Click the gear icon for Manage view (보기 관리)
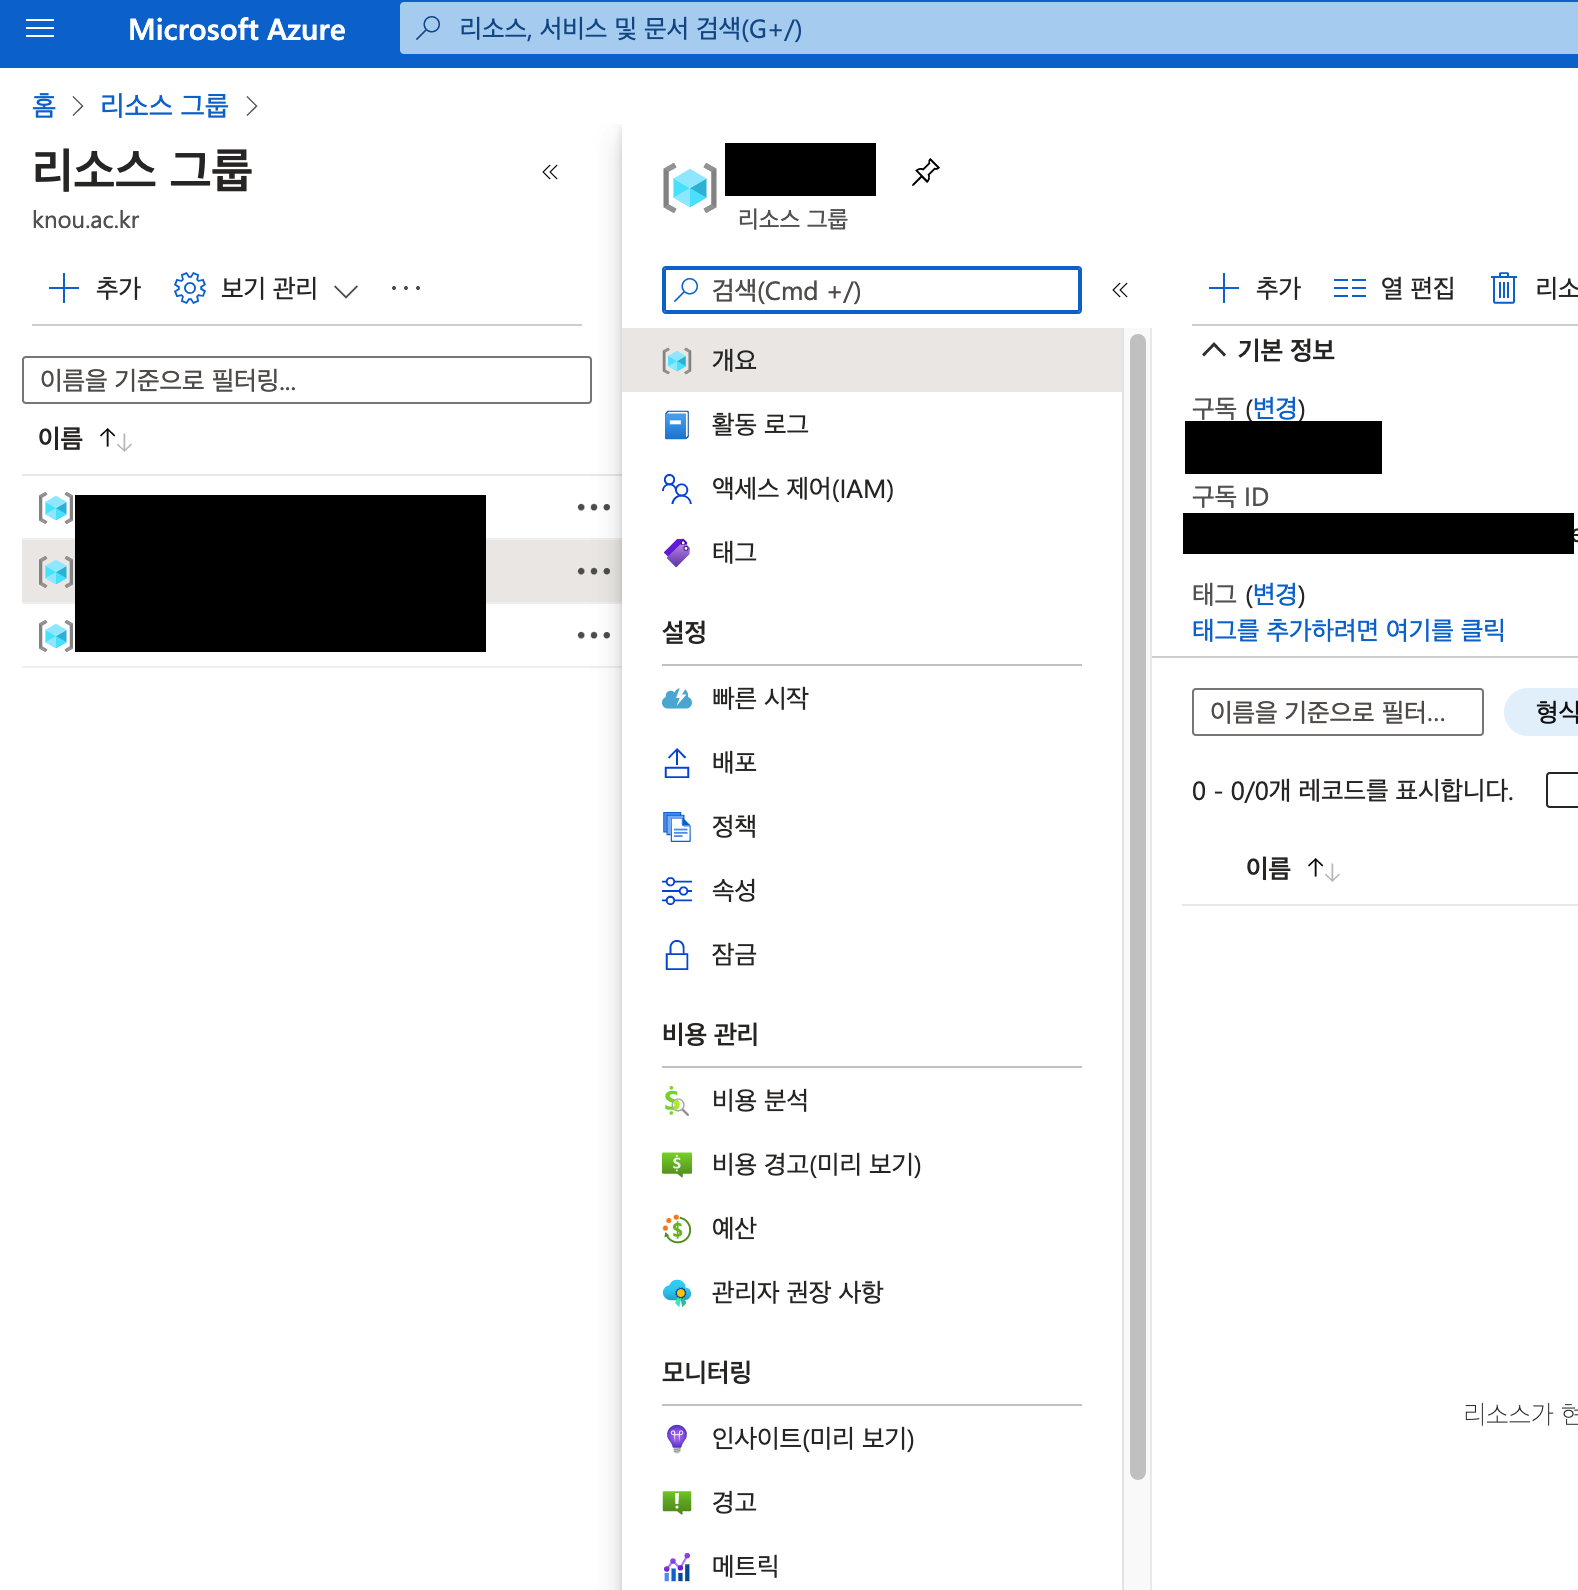 (x=189, y=288)
